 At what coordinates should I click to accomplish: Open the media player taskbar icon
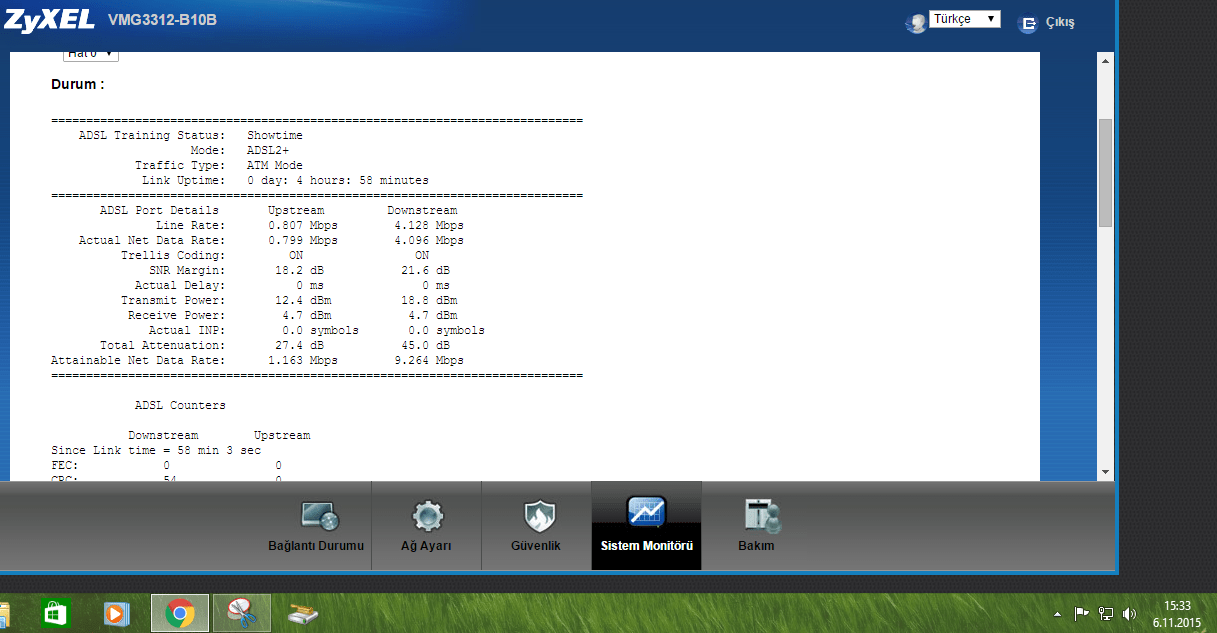[117, 612]
